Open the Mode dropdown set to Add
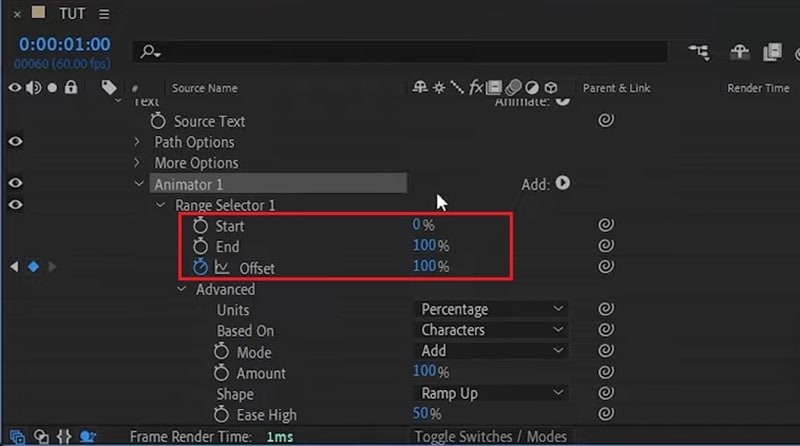 [491, 351]
